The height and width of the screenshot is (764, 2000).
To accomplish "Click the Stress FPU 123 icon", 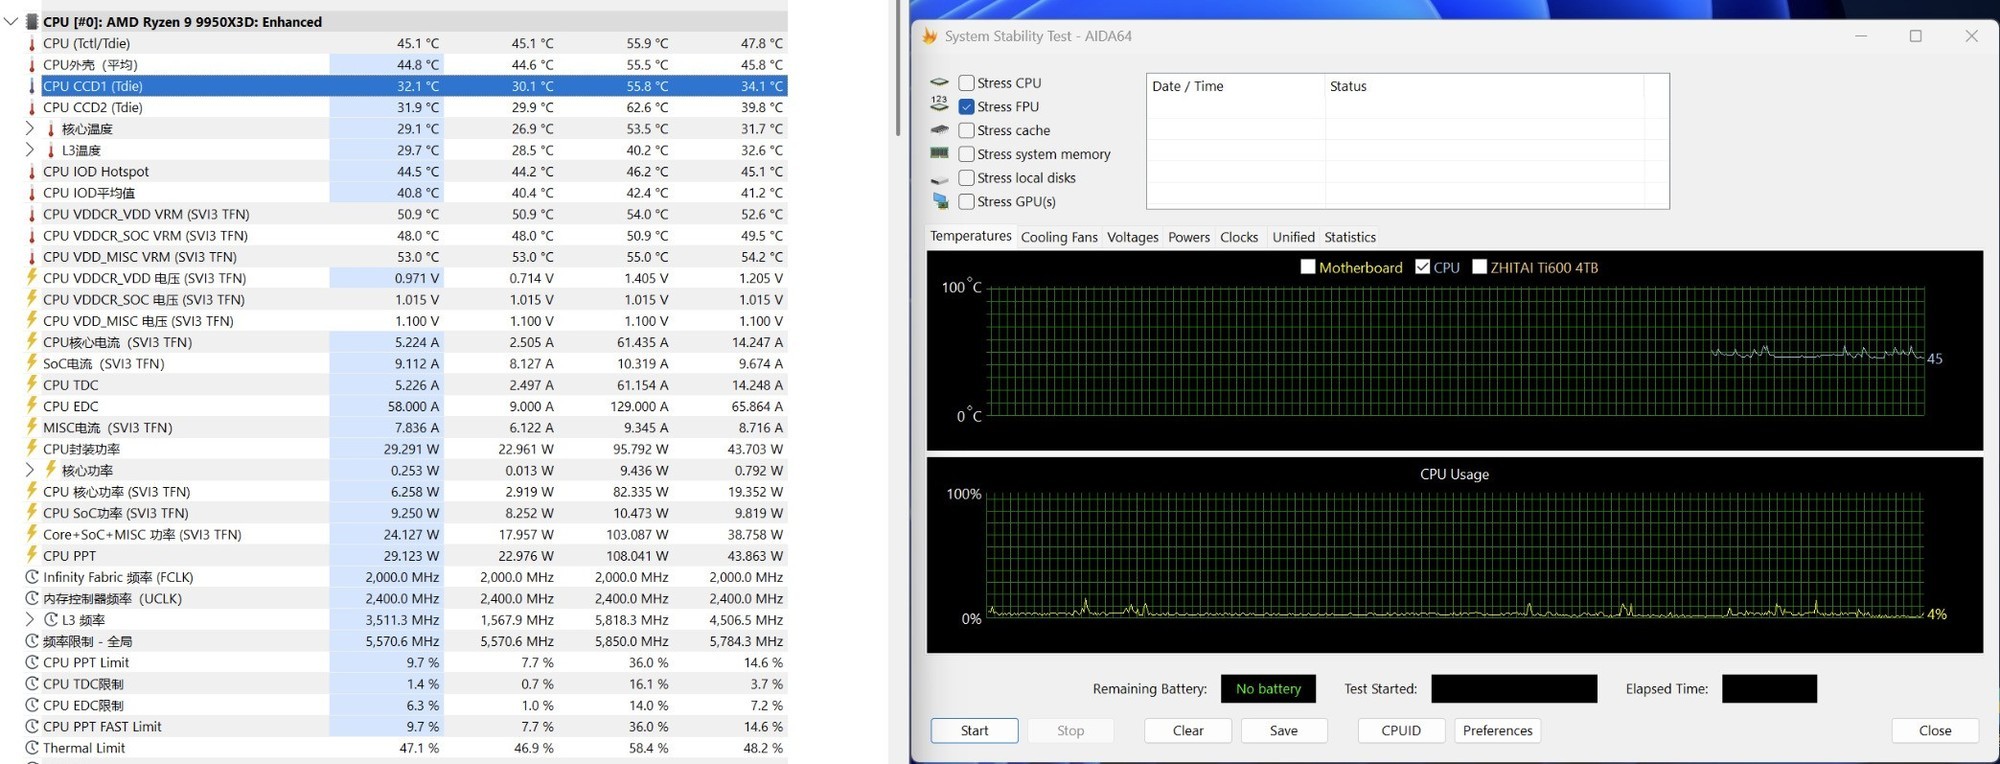I will (x=939, y=103).
